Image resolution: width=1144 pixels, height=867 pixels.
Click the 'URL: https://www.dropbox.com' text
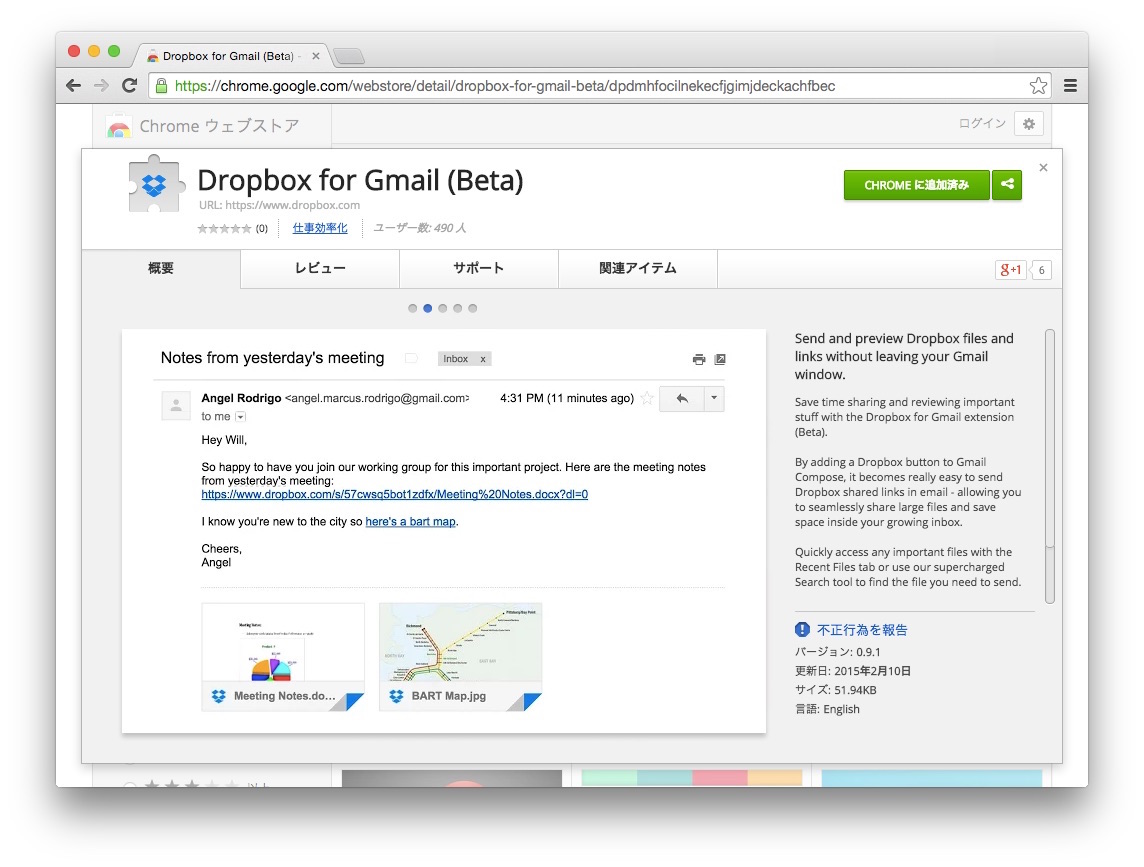click(x=279, y=205)
